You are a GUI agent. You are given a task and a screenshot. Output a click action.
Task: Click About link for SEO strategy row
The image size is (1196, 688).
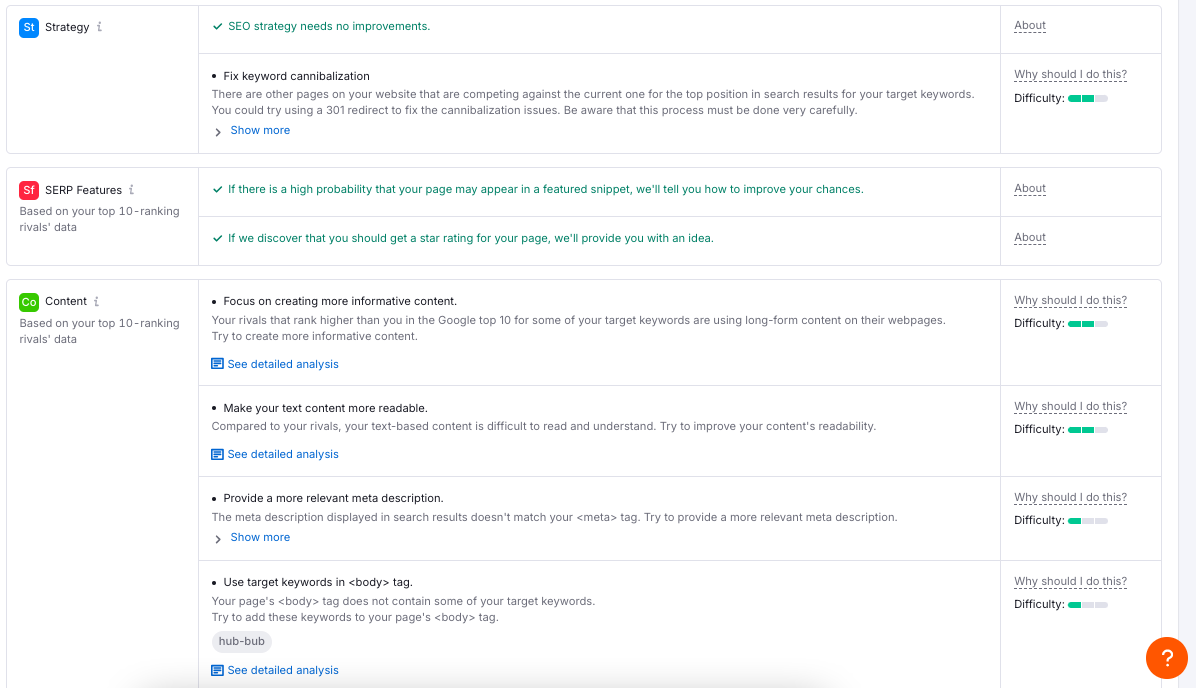click(1029, 26)
